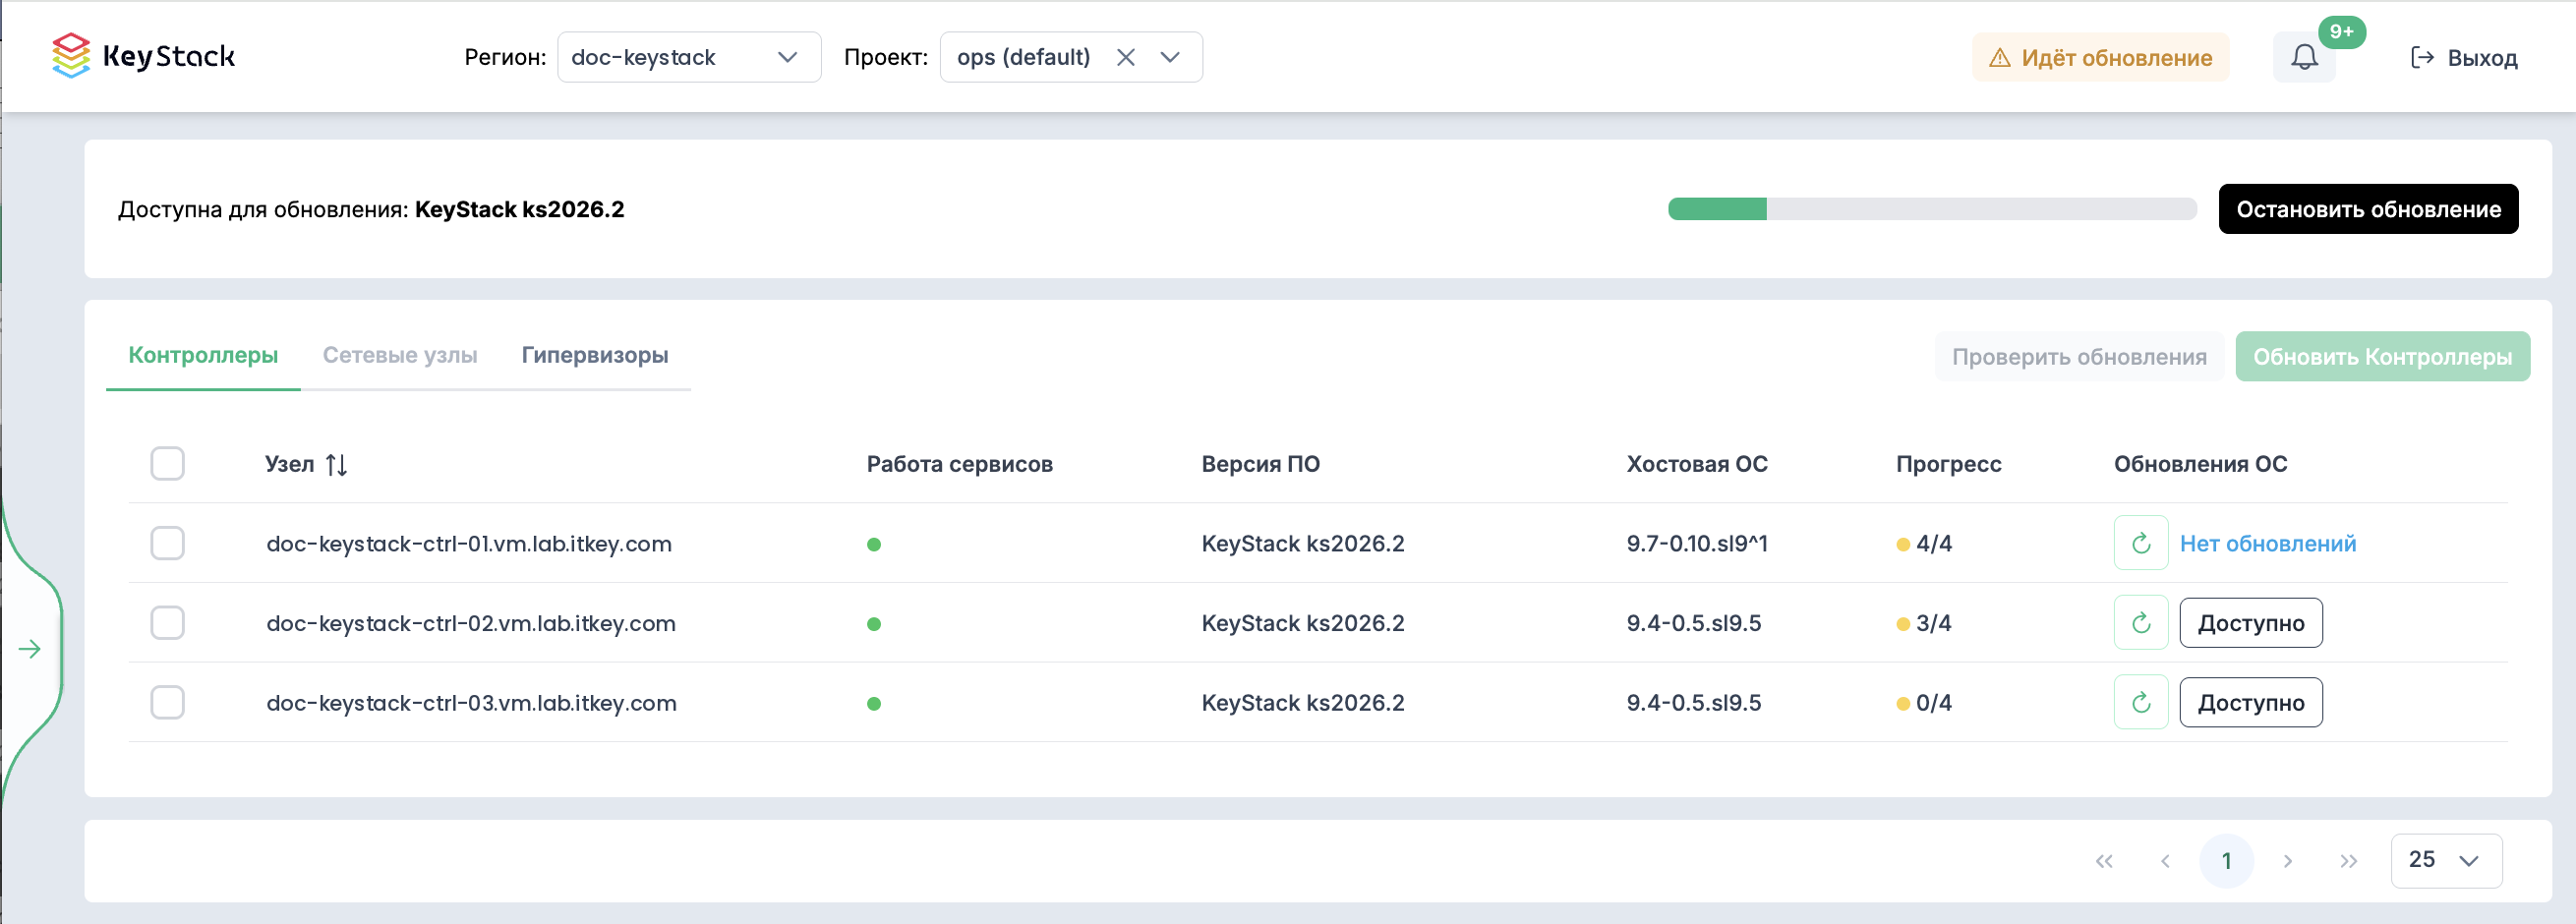Go to last page of pagination
The width and height of the screenshot is (2576, 924).
pyautogui.click(x=2348, y=861)
